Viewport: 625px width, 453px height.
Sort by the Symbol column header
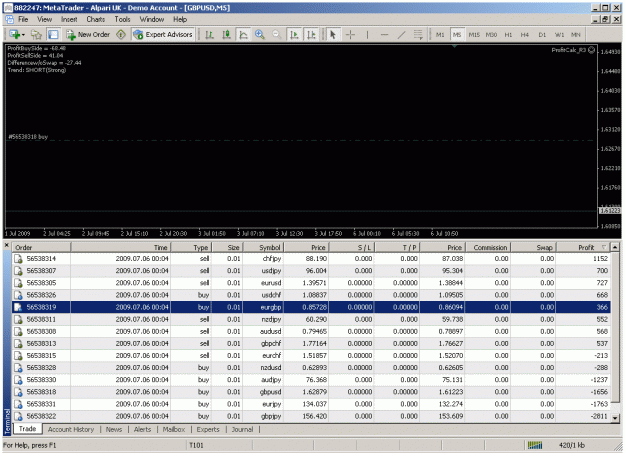point(263,247)
